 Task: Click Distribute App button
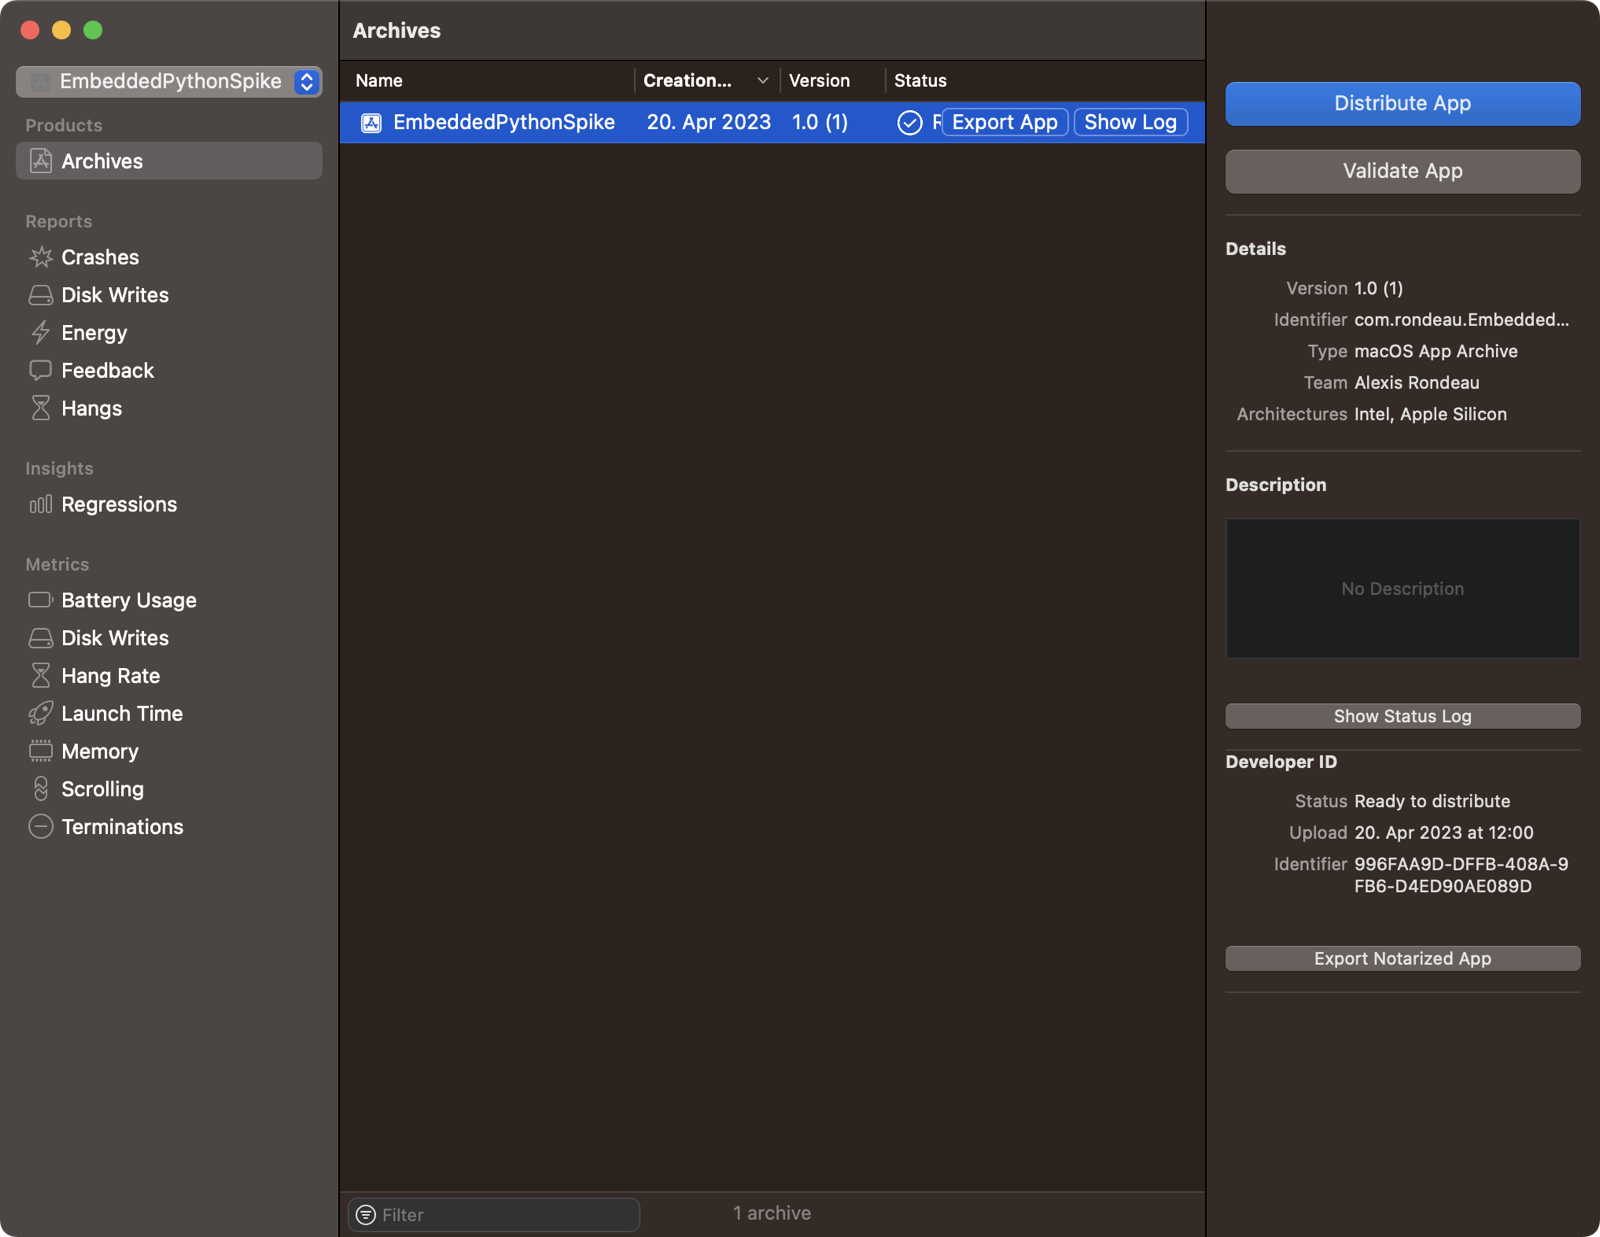click(x=1402, y=103)
